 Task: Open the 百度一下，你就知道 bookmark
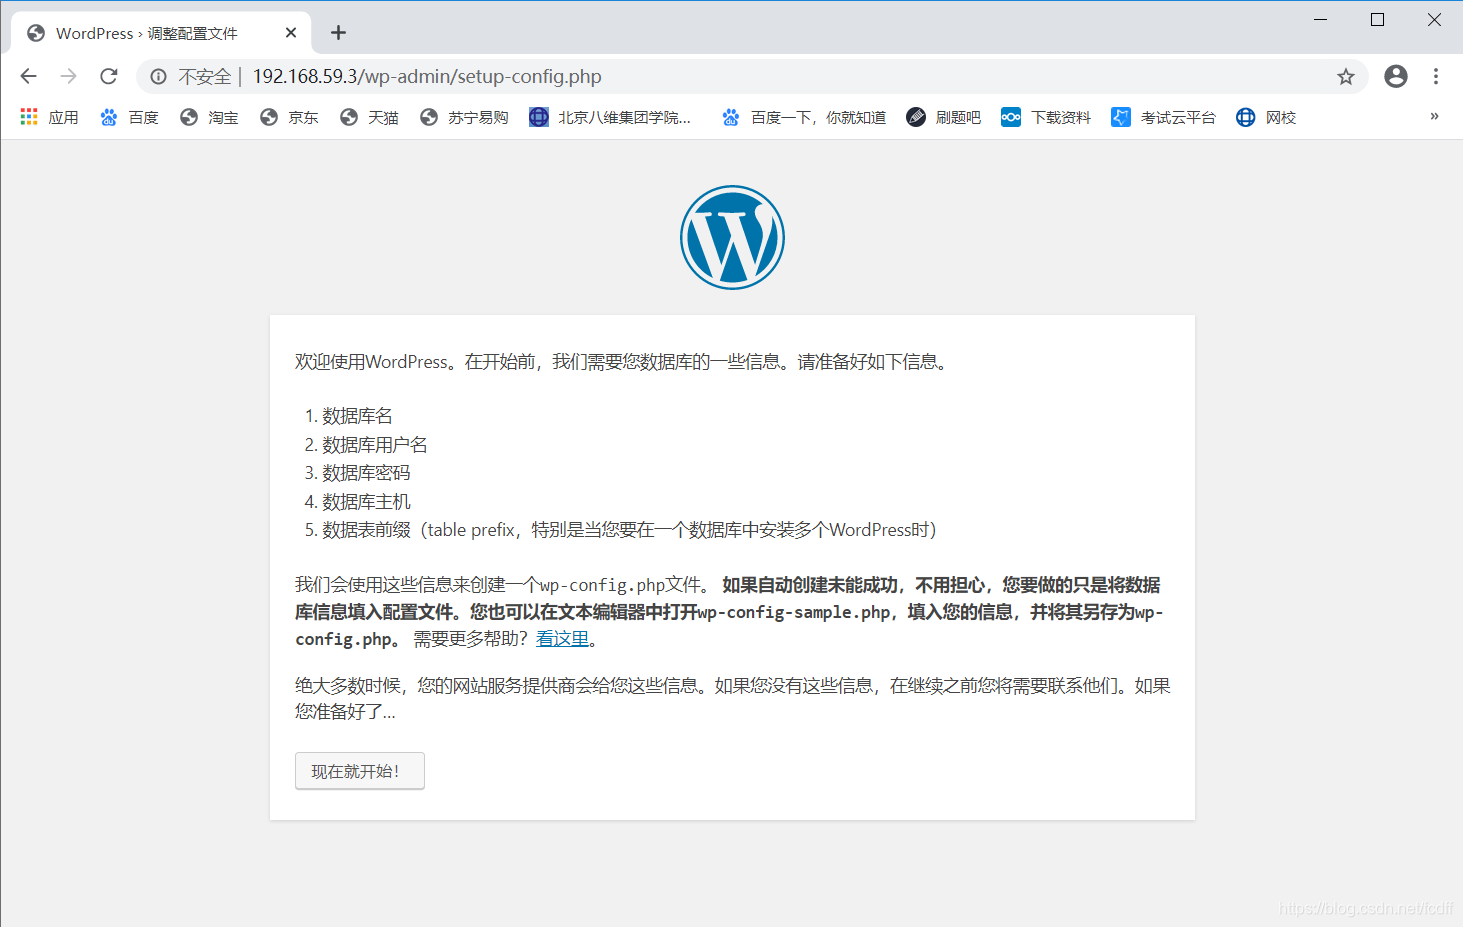pos(804,117)
